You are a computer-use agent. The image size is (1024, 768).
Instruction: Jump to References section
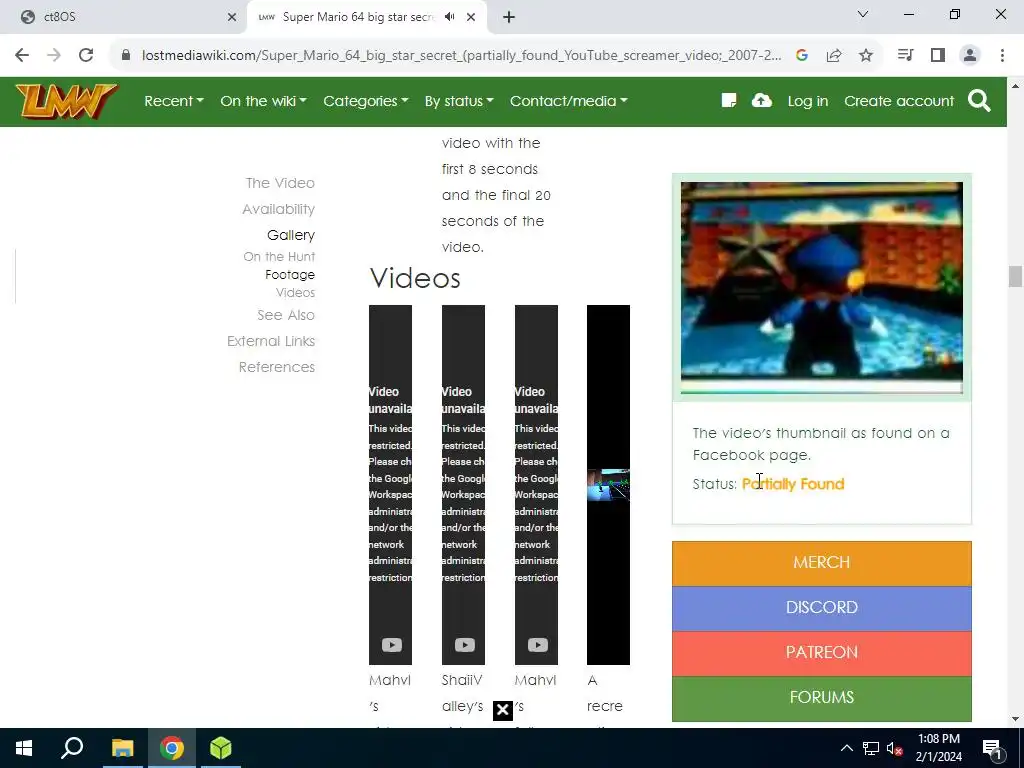276,367
